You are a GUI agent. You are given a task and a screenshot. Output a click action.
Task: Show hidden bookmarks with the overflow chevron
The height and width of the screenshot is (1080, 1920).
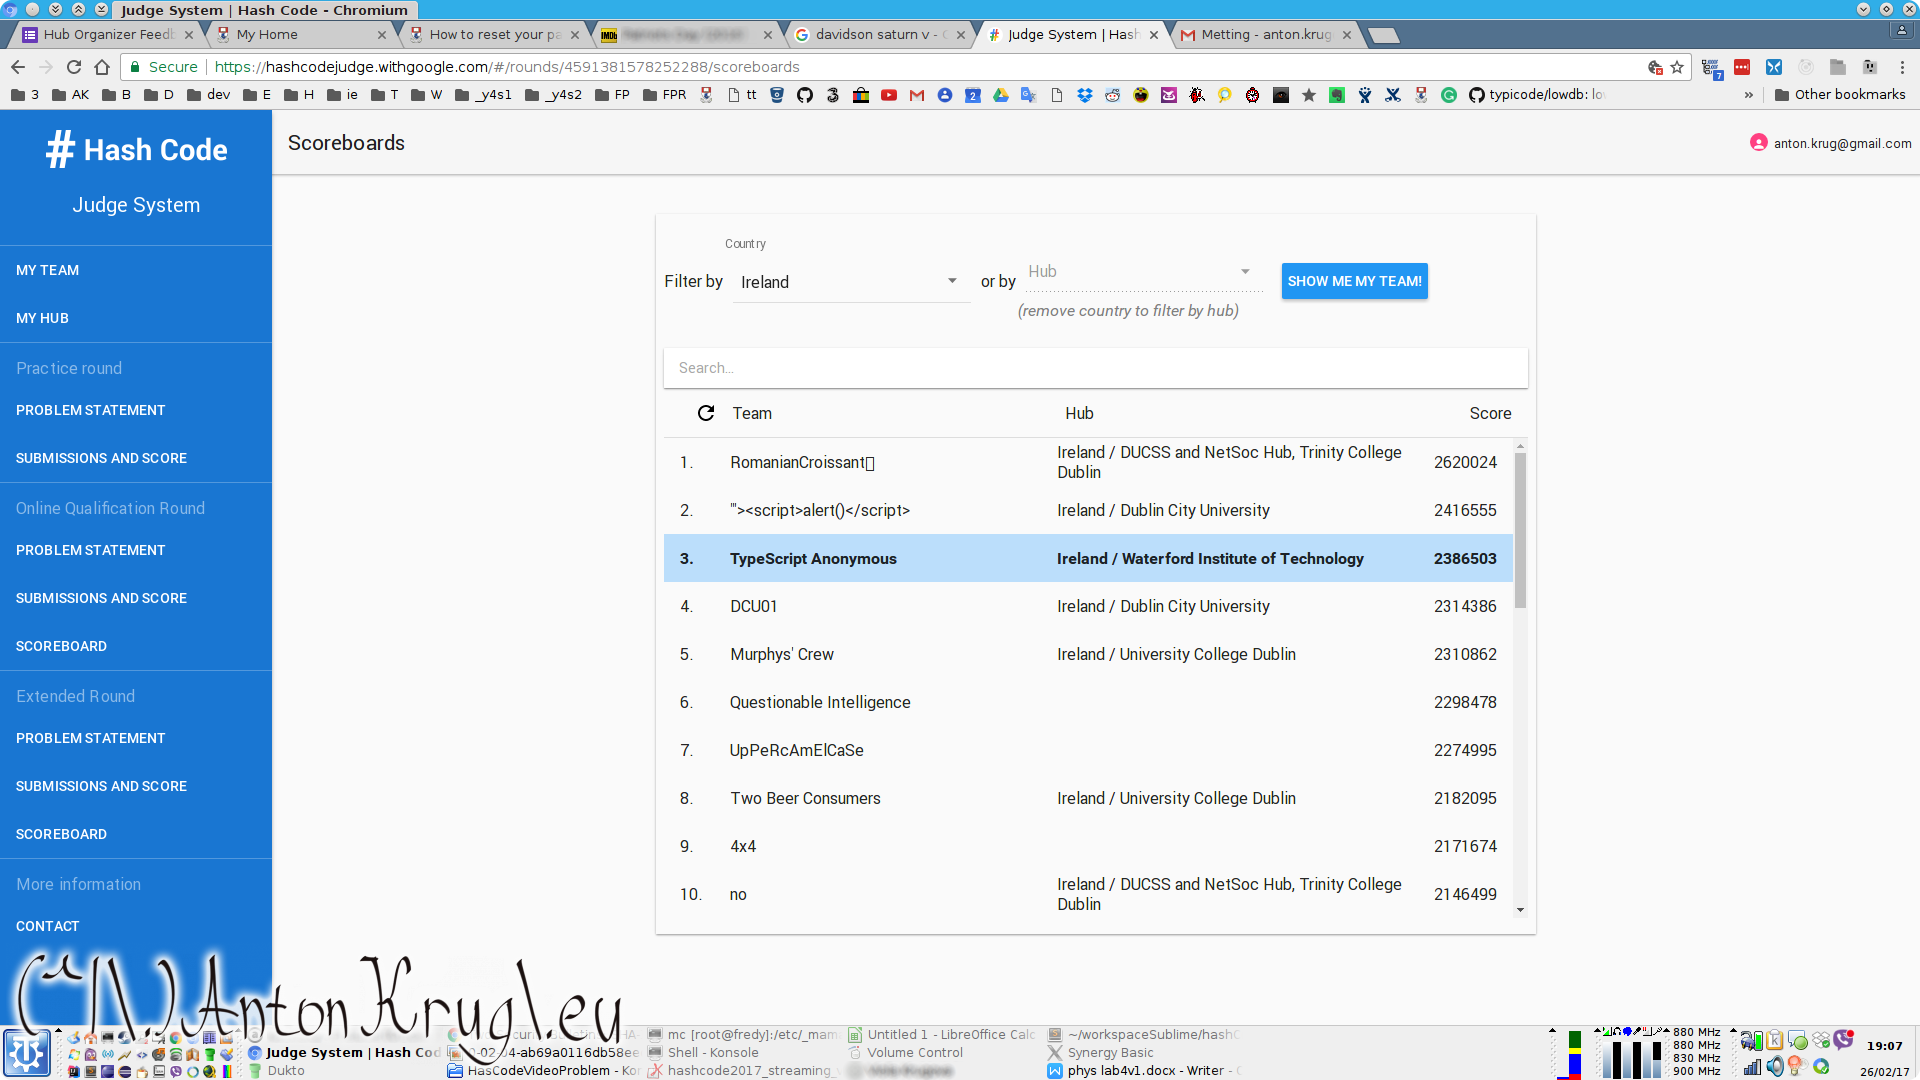click(1749, 95)
